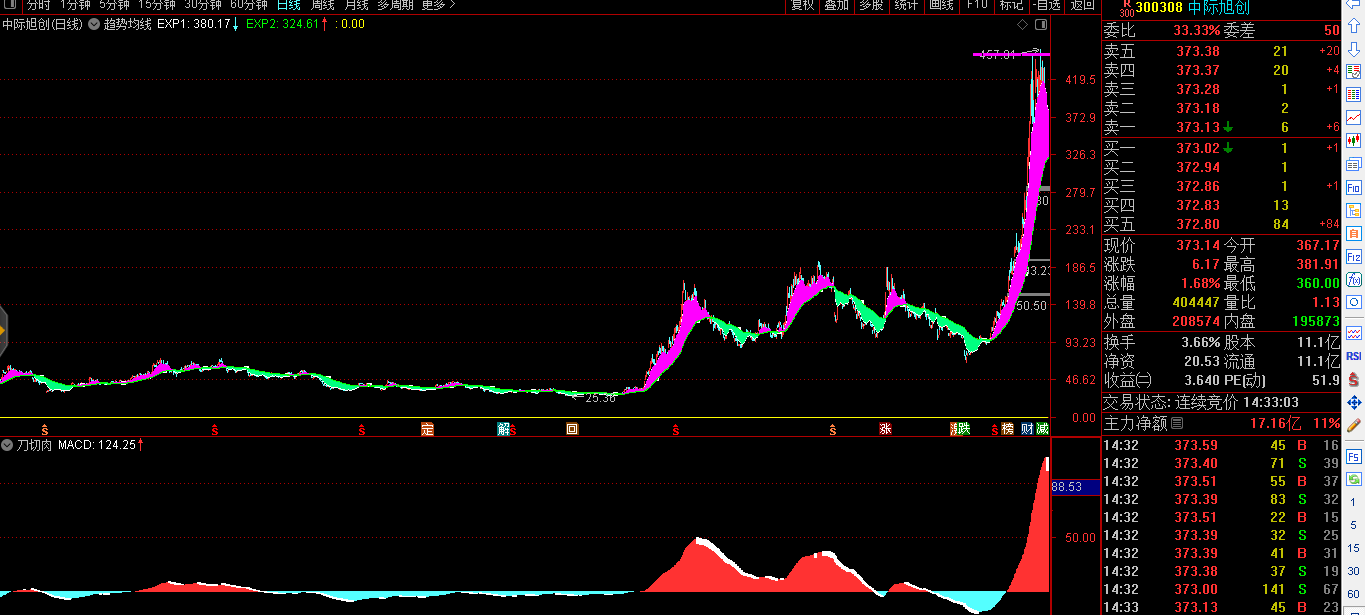Click the 买一 price 373.02
The image size is (1365, 615).
[x=1198, y=148]
